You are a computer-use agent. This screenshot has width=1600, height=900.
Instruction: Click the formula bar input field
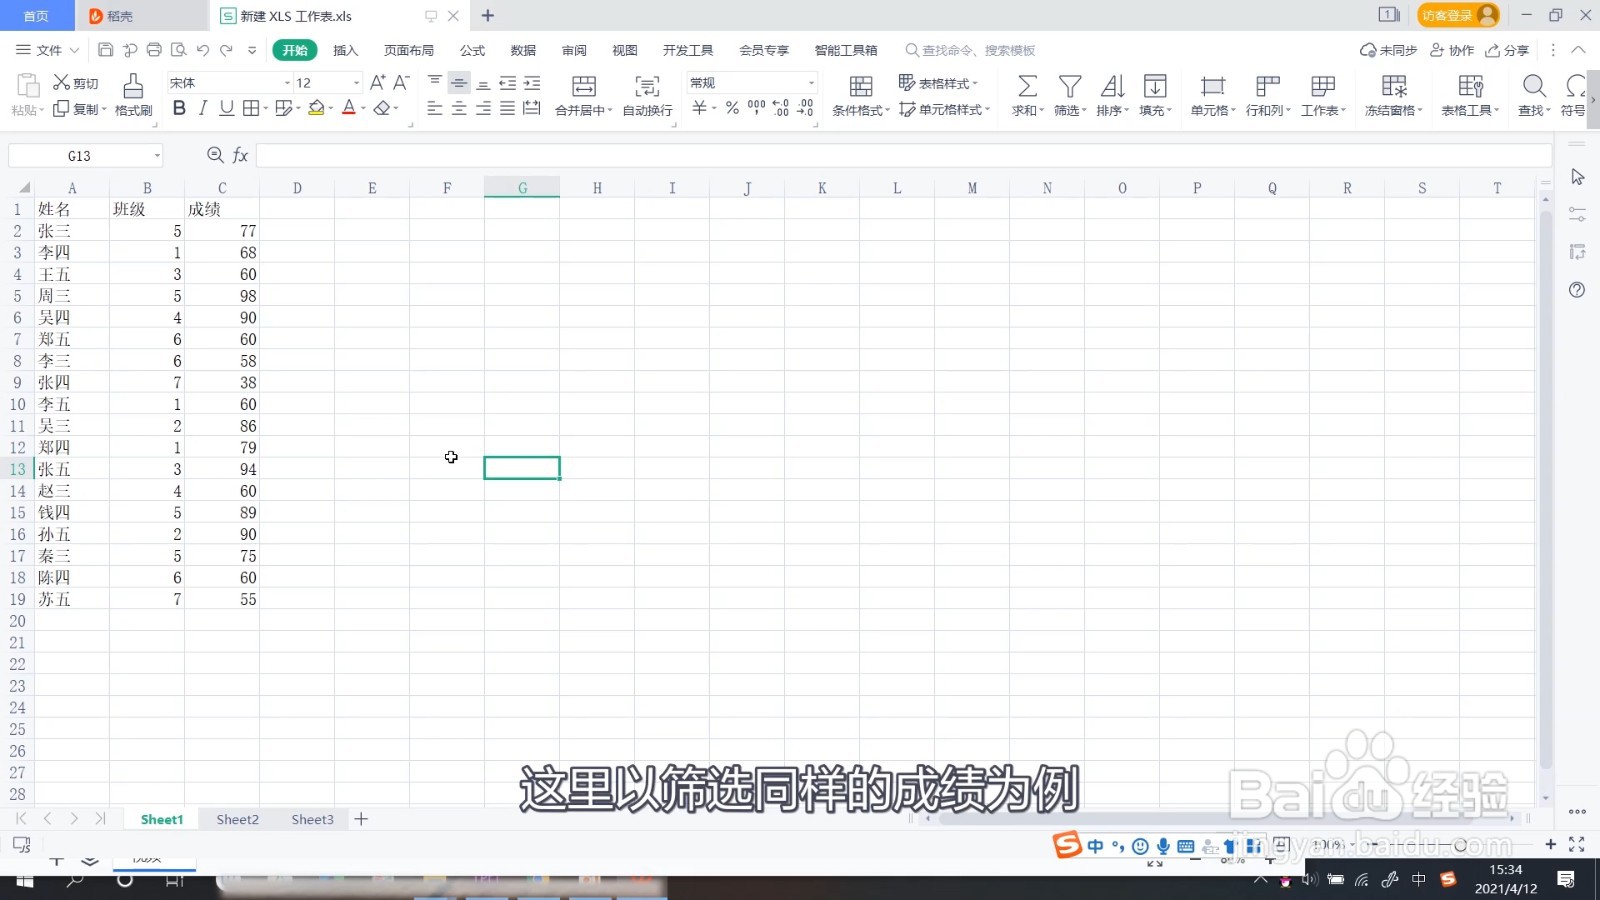click(904, 155)
